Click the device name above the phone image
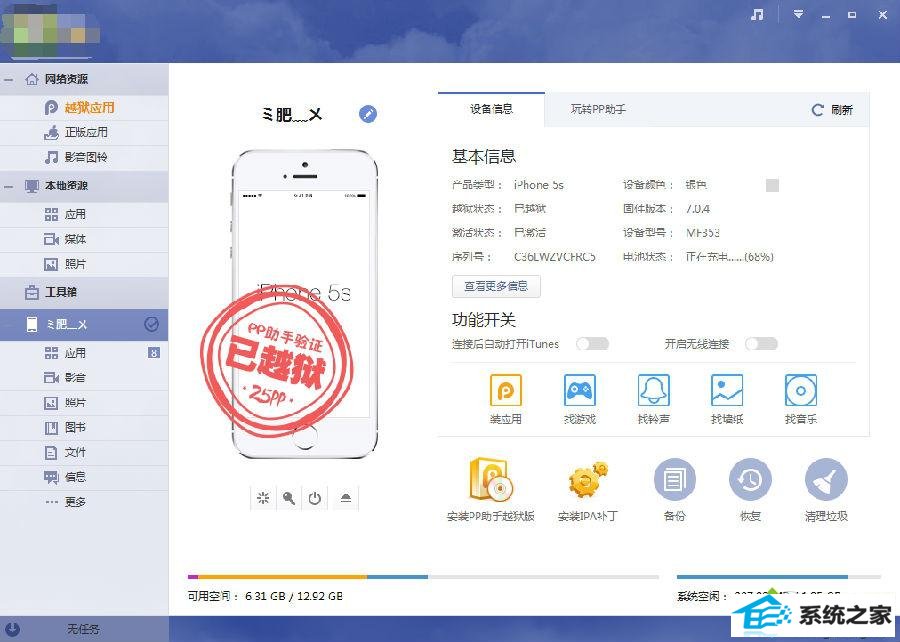 coord(292,115)
